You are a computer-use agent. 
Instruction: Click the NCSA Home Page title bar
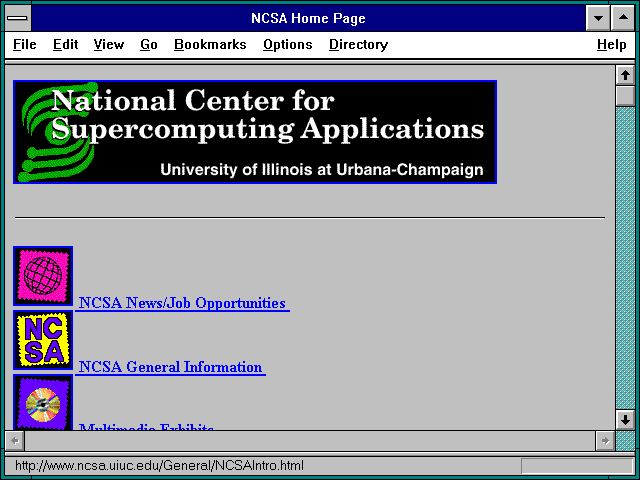click(x=308, y=18)
